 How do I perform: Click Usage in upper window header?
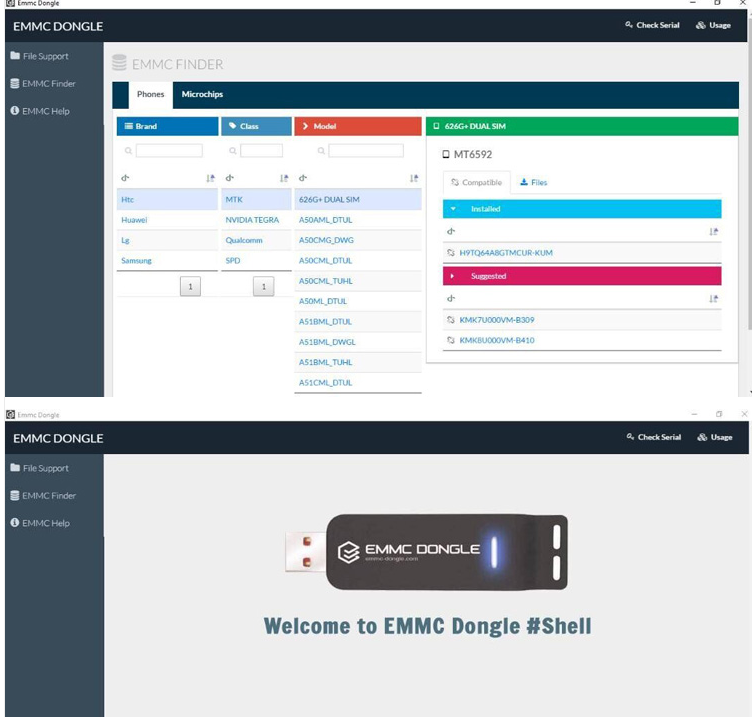(714, 25)
